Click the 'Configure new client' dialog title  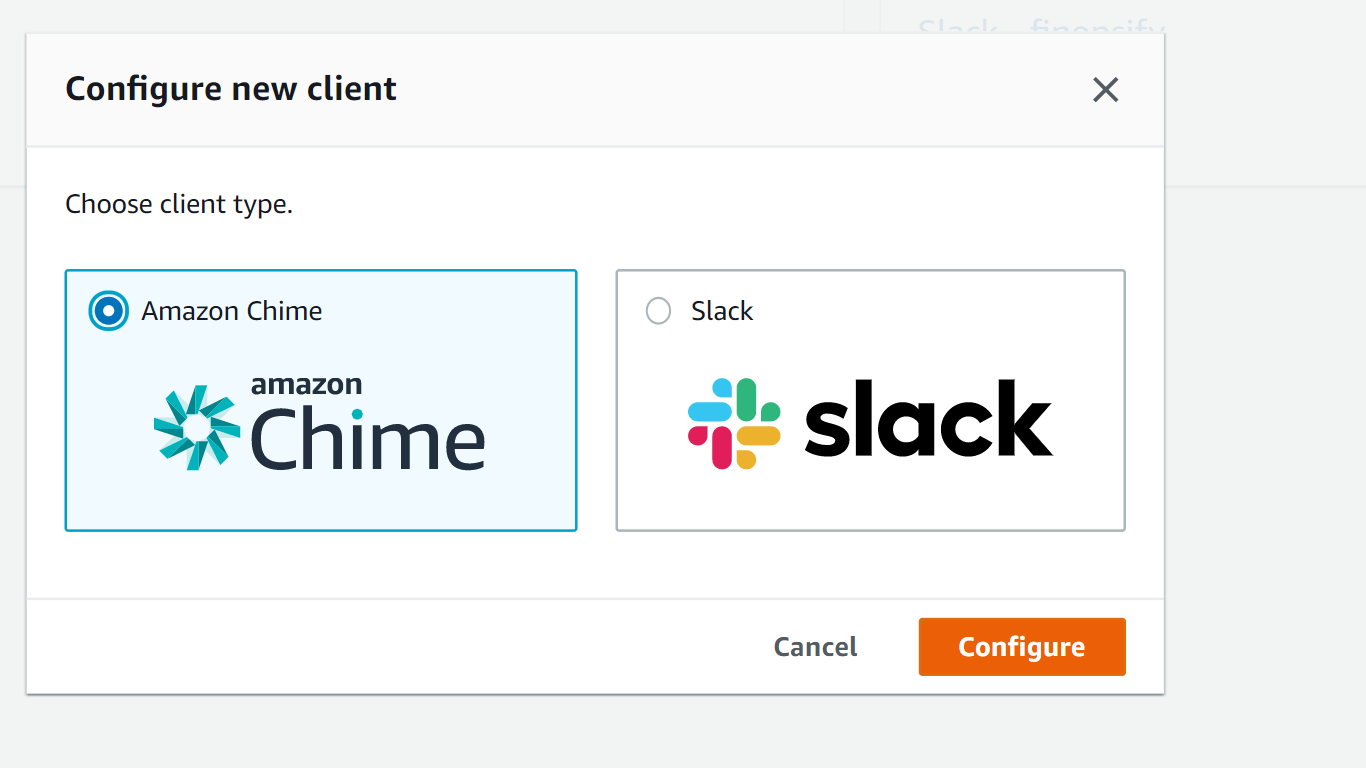pyautogui.click(x=230, y=89)
